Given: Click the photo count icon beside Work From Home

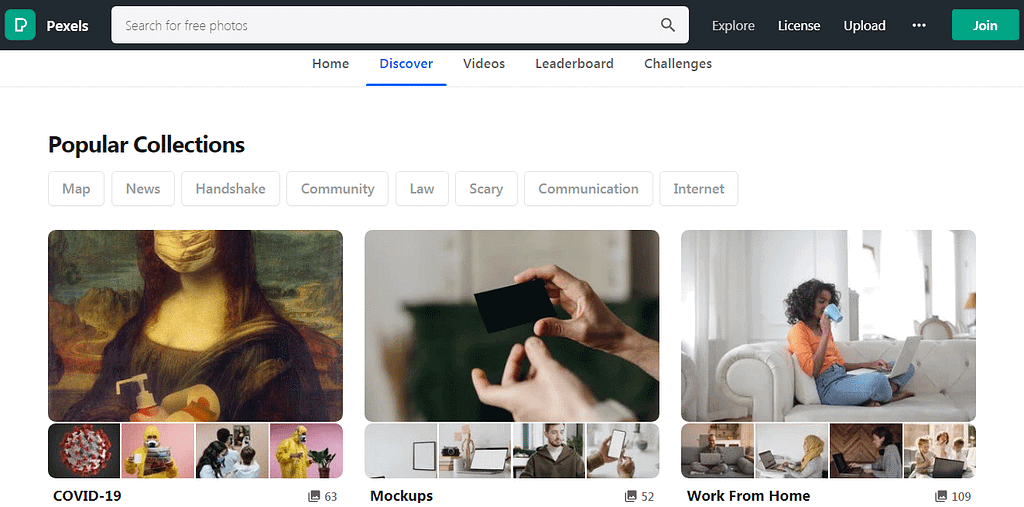Looking at the screenshot, I should [x=941, y=496].
